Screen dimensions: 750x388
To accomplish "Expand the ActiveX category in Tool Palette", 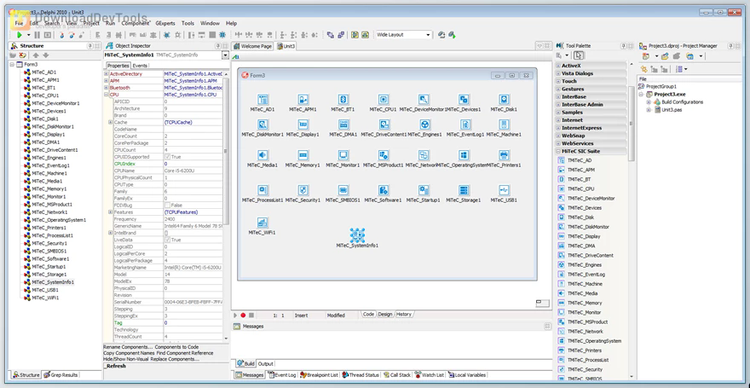I will (x=558, y=66).
